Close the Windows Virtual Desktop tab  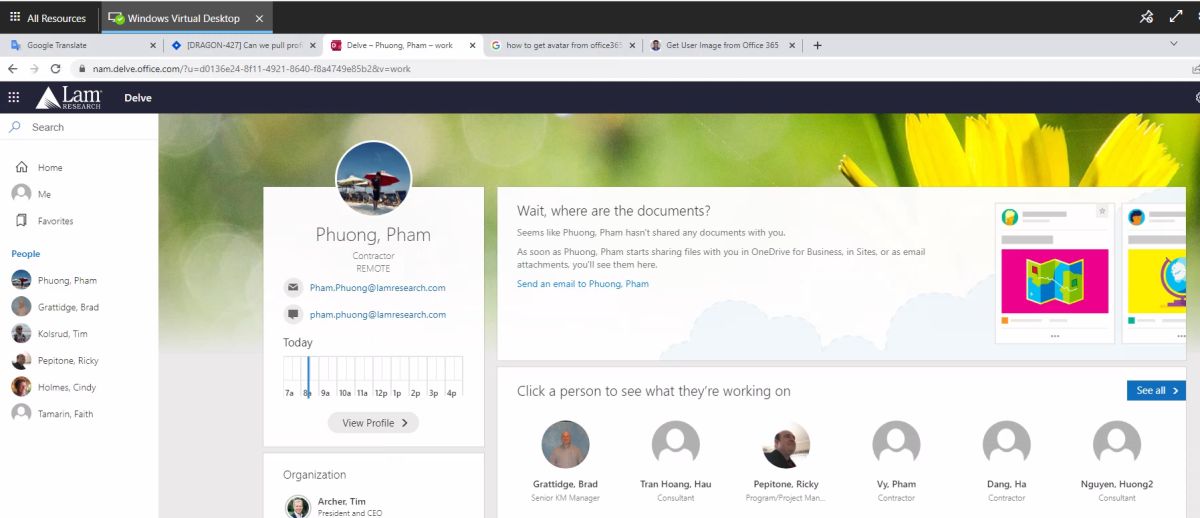(259, 18)
